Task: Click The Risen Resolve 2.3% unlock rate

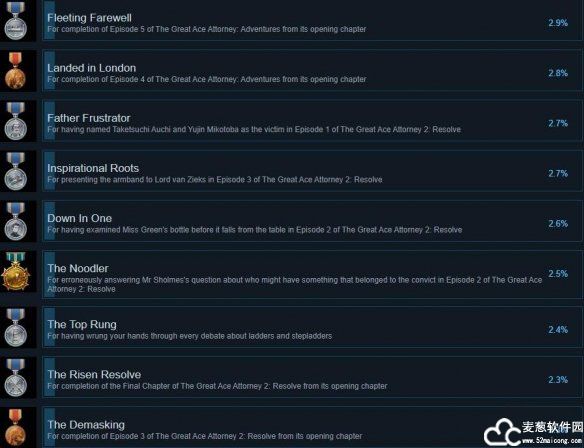Action: 558,380
